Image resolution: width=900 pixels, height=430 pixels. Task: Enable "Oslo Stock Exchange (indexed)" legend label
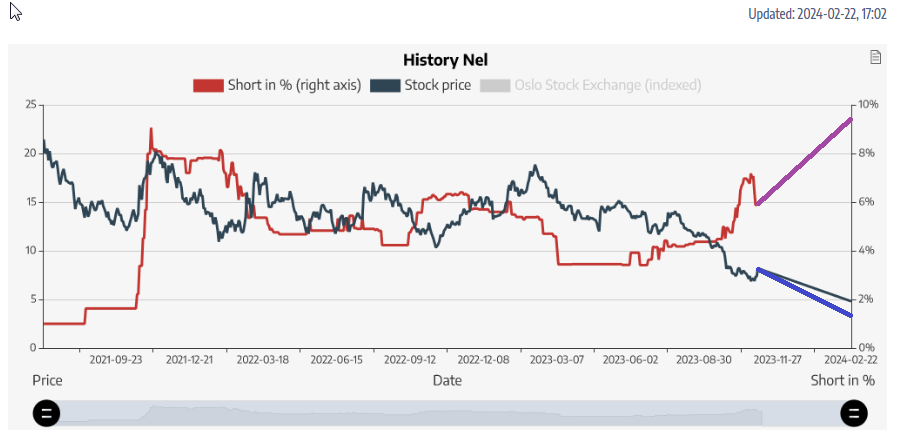607,85
